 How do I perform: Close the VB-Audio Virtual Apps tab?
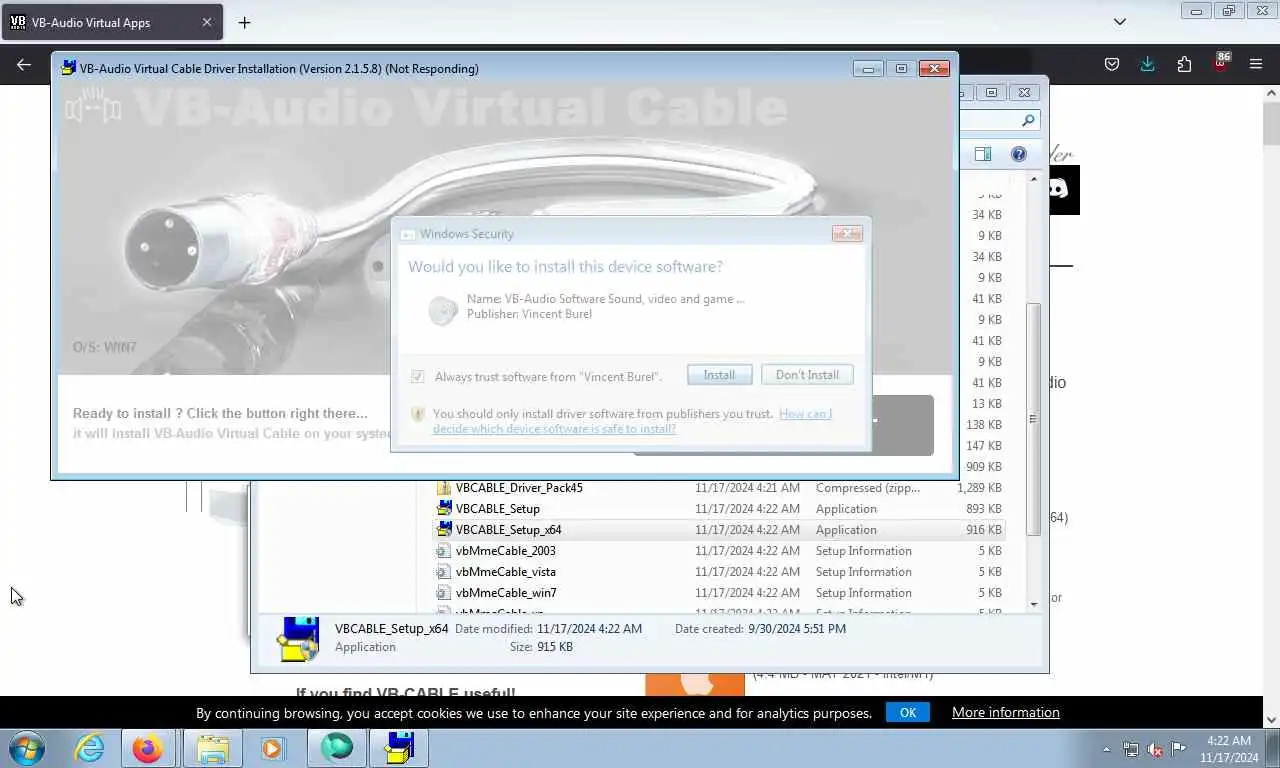207,22
